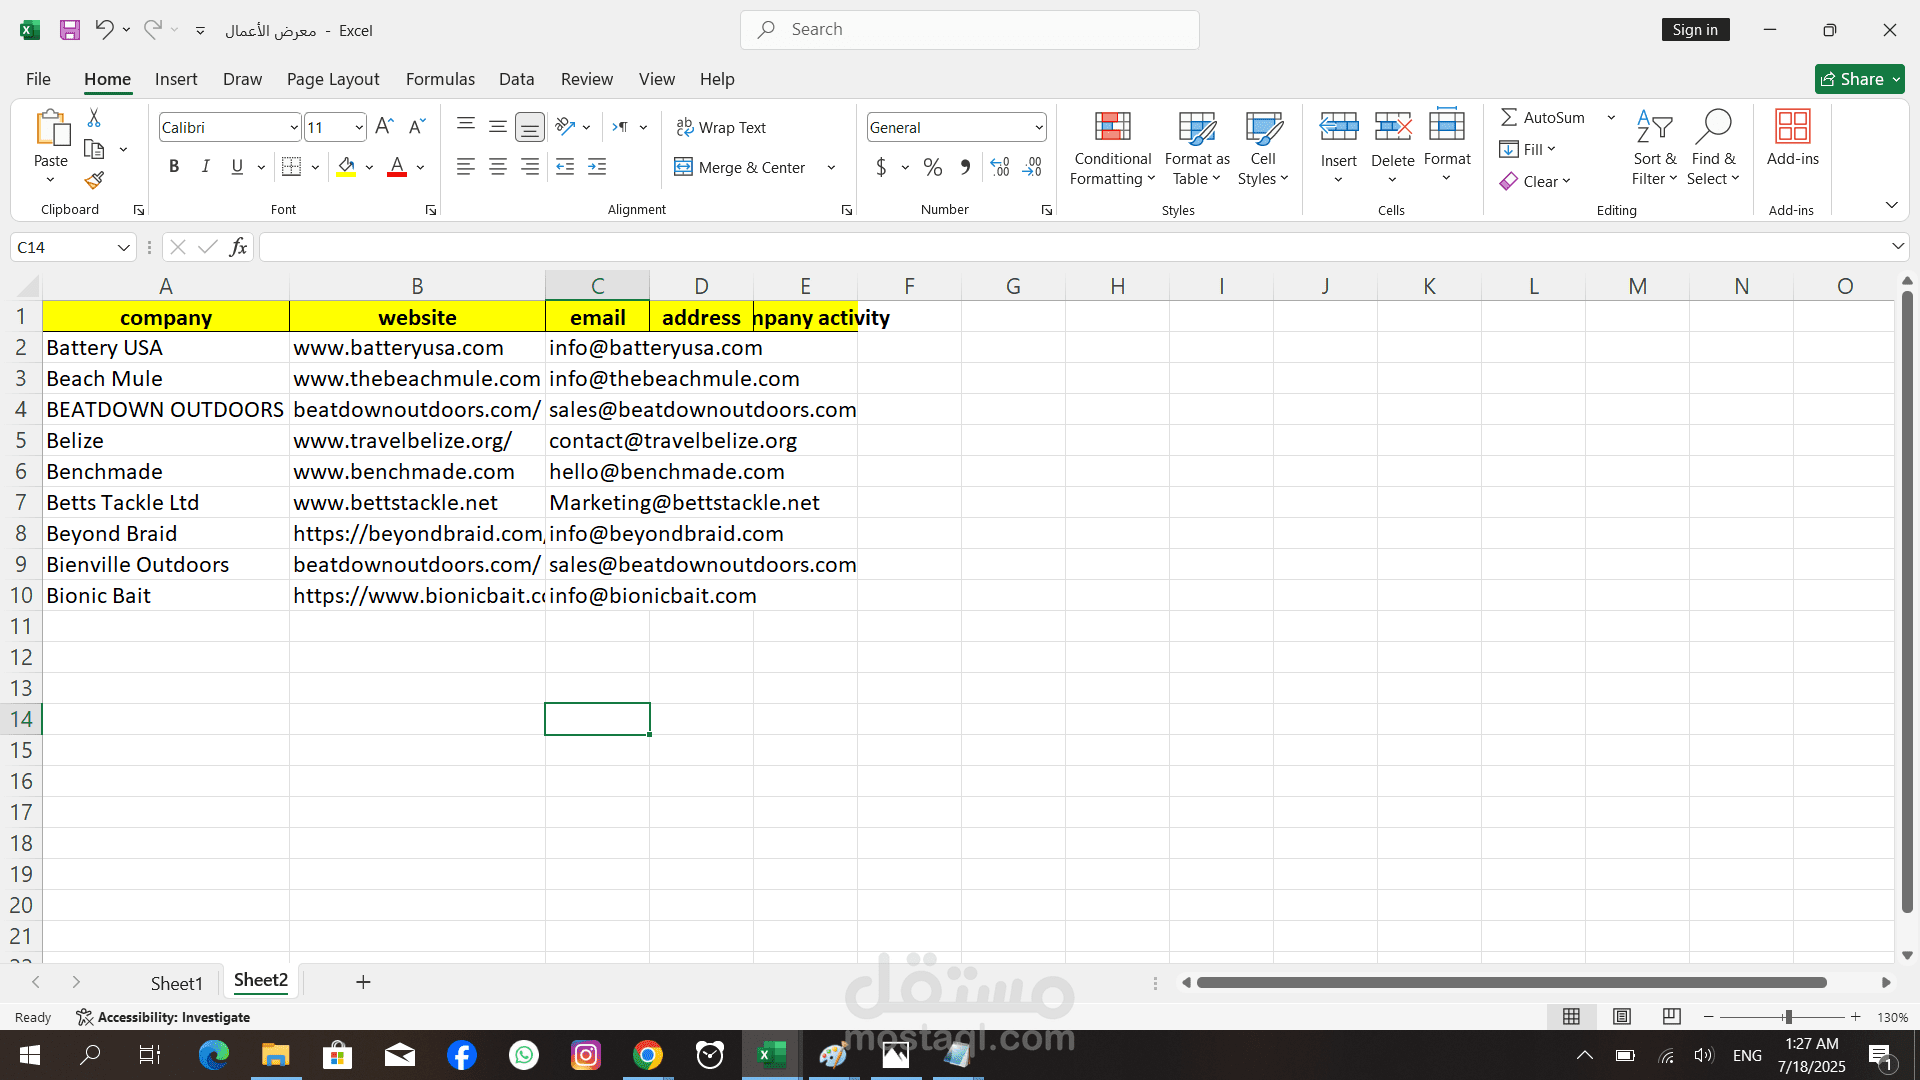1920x1080 pixels.
Task: Collapse the ribbon with chevron
Action: [1891, 205]
